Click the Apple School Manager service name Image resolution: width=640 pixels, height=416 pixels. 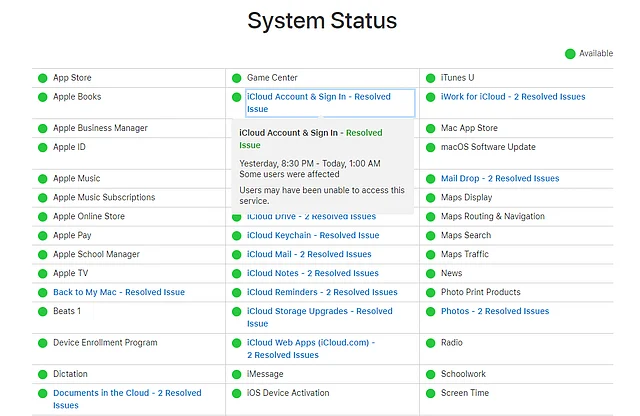click(96, 254)
